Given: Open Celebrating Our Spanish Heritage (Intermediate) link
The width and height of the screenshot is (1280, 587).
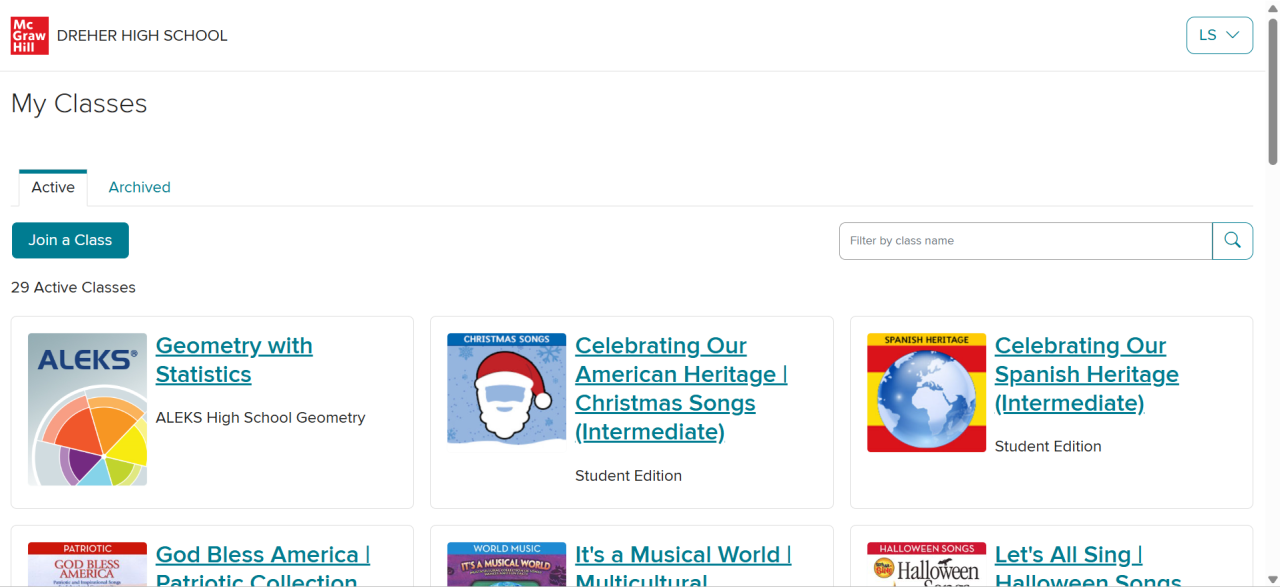Looking at the screenshot, I should (x=1087, y=375).
